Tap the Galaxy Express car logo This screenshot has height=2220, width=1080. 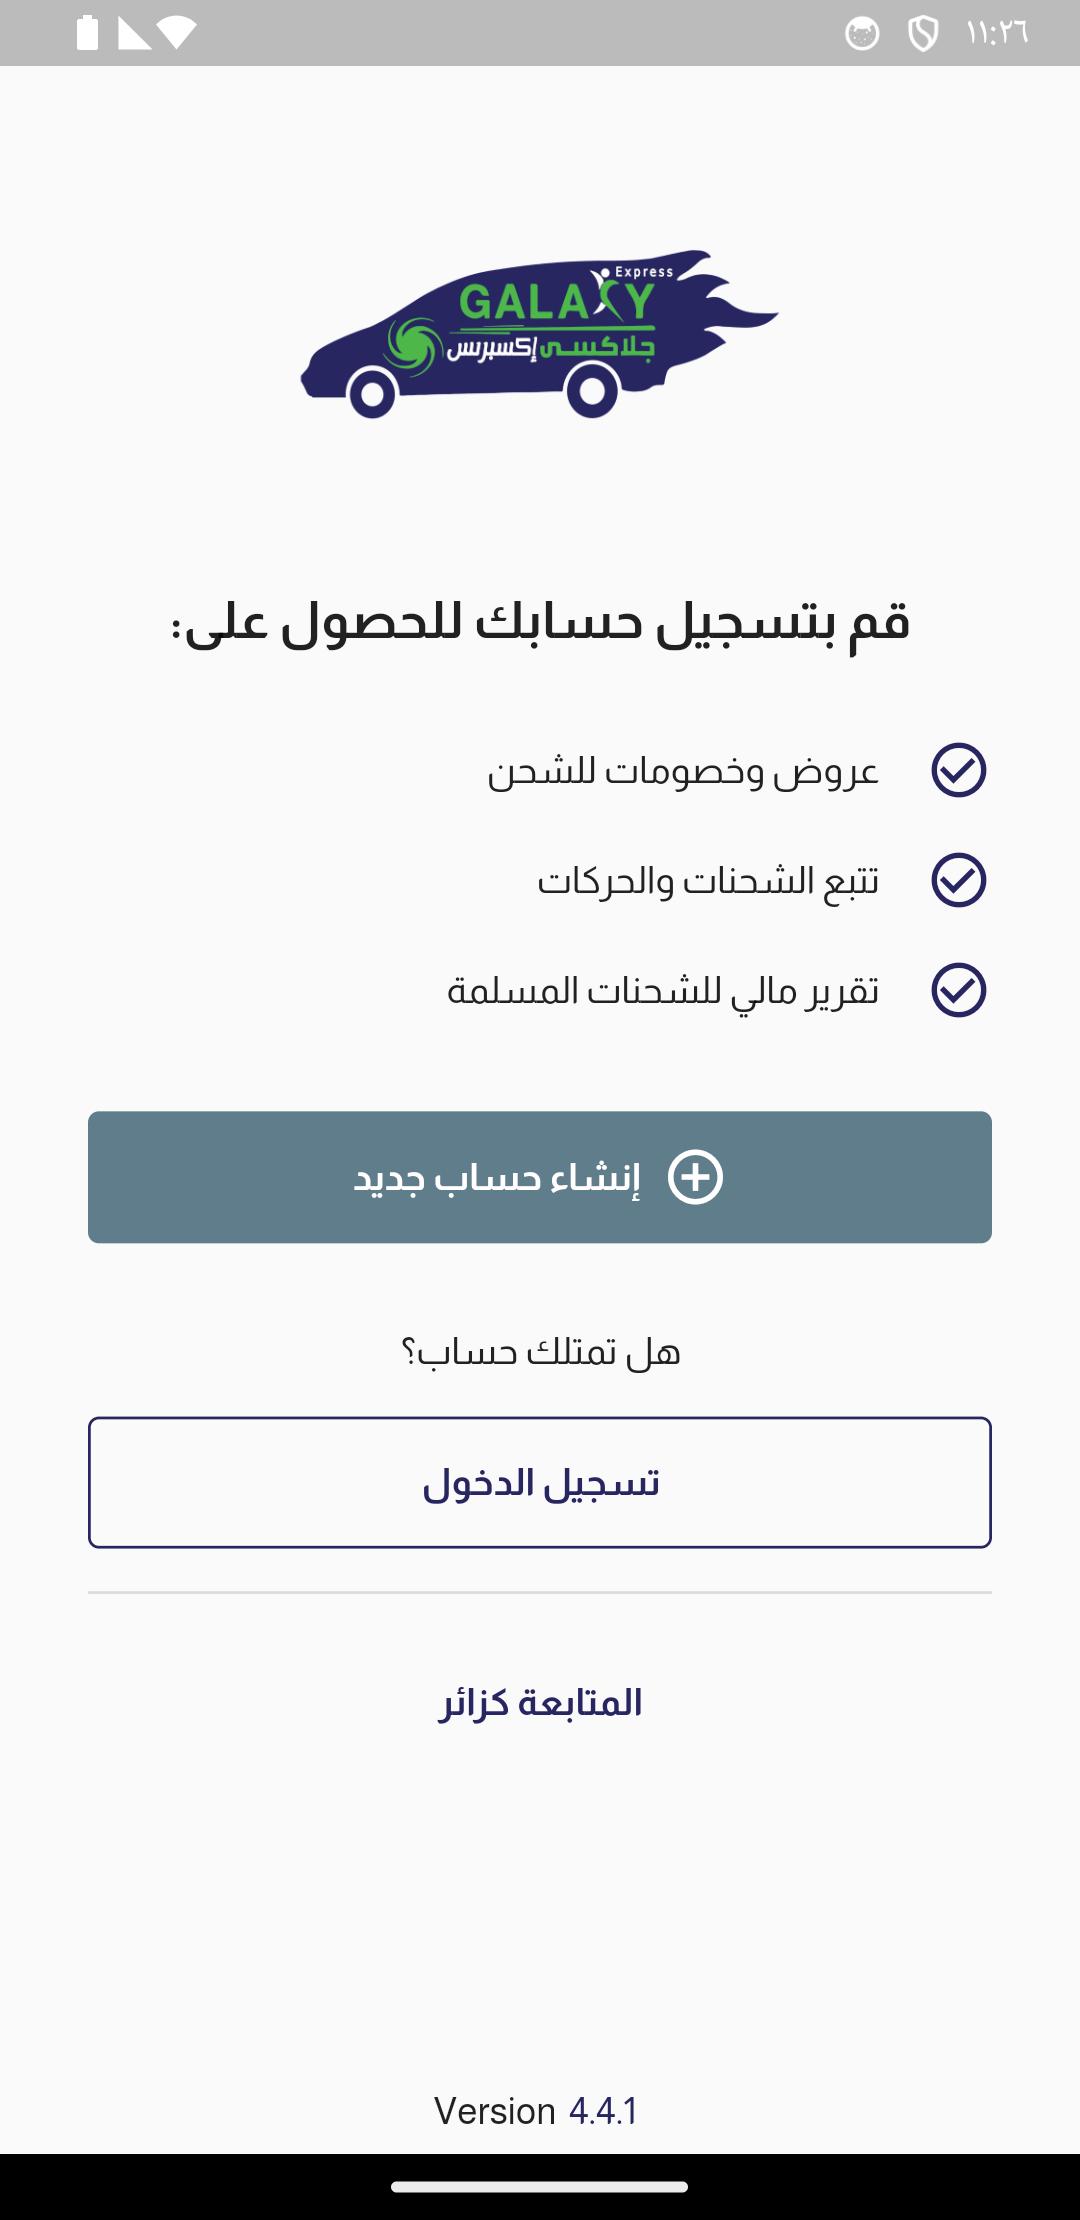(x=539, y=334)
